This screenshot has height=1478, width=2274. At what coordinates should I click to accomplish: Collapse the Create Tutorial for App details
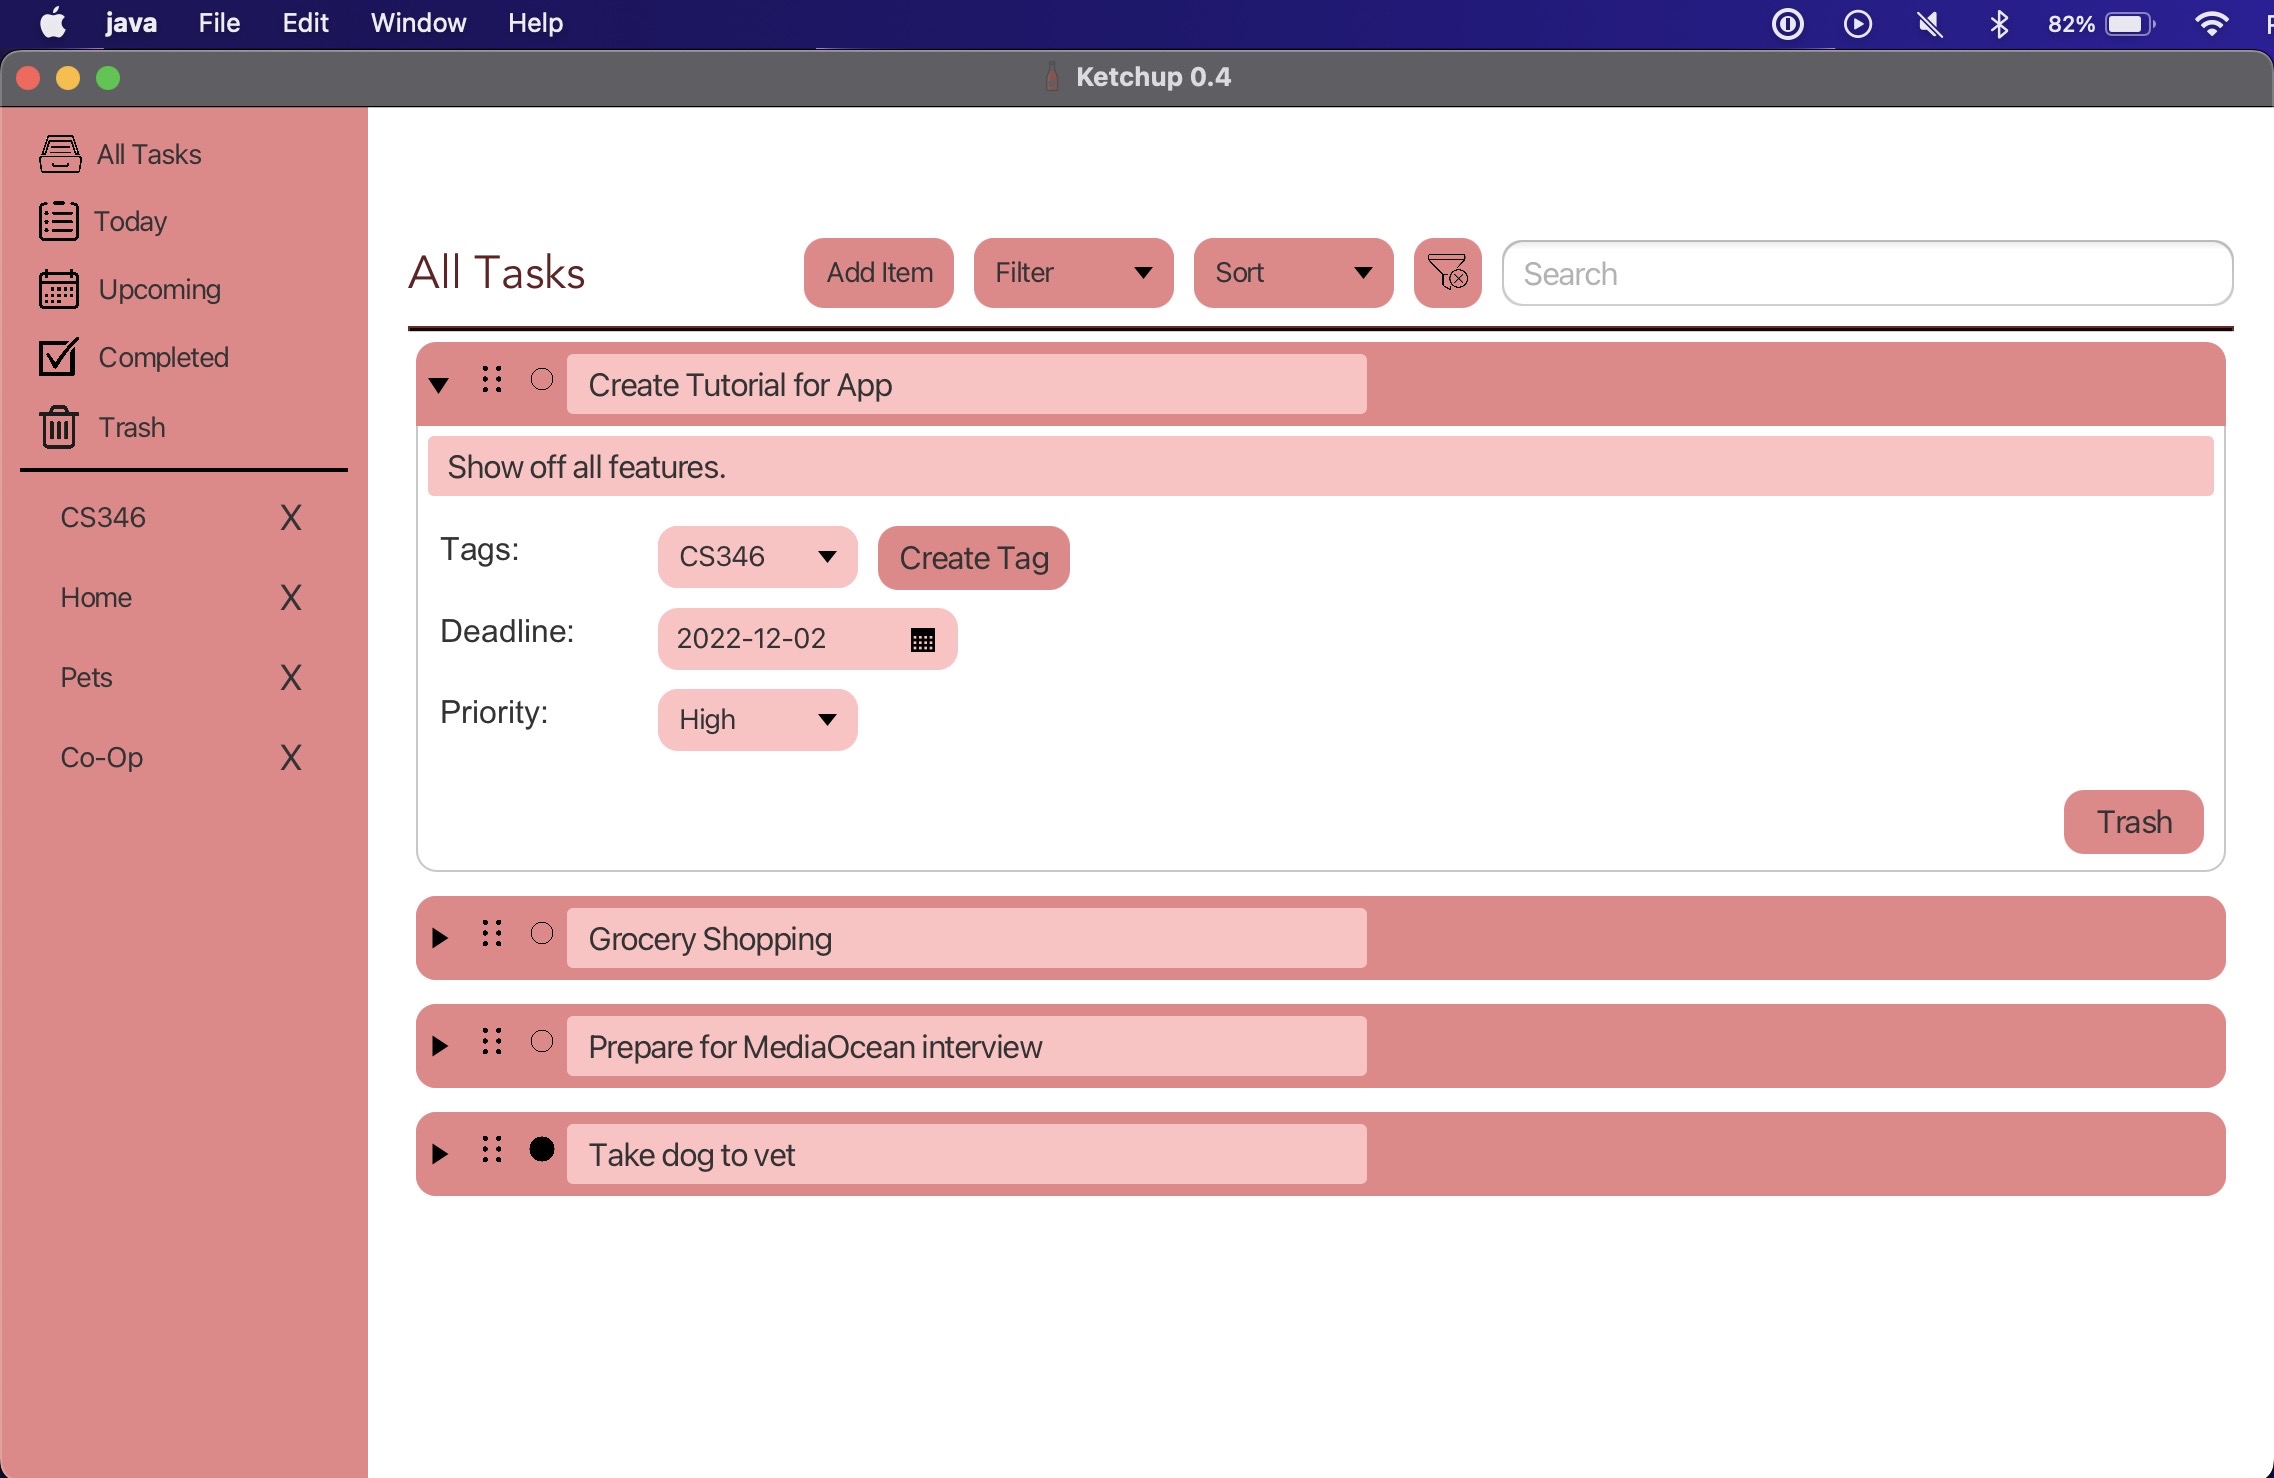(438, 384)
